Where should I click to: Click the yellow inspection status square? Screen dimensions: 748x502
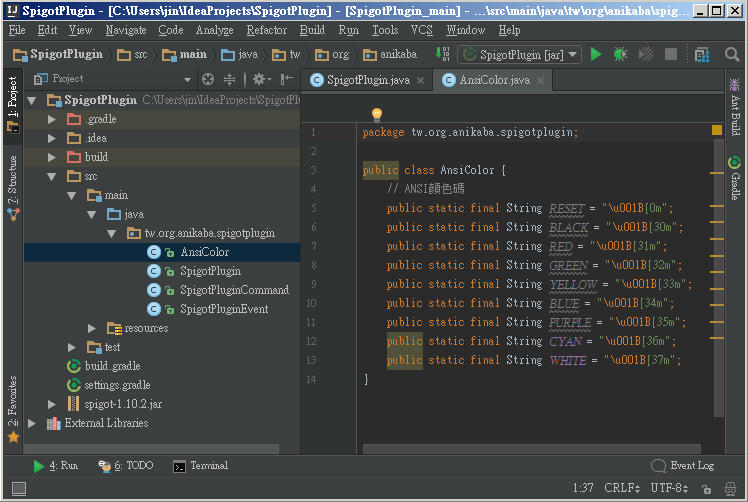(x=717, y=130)
